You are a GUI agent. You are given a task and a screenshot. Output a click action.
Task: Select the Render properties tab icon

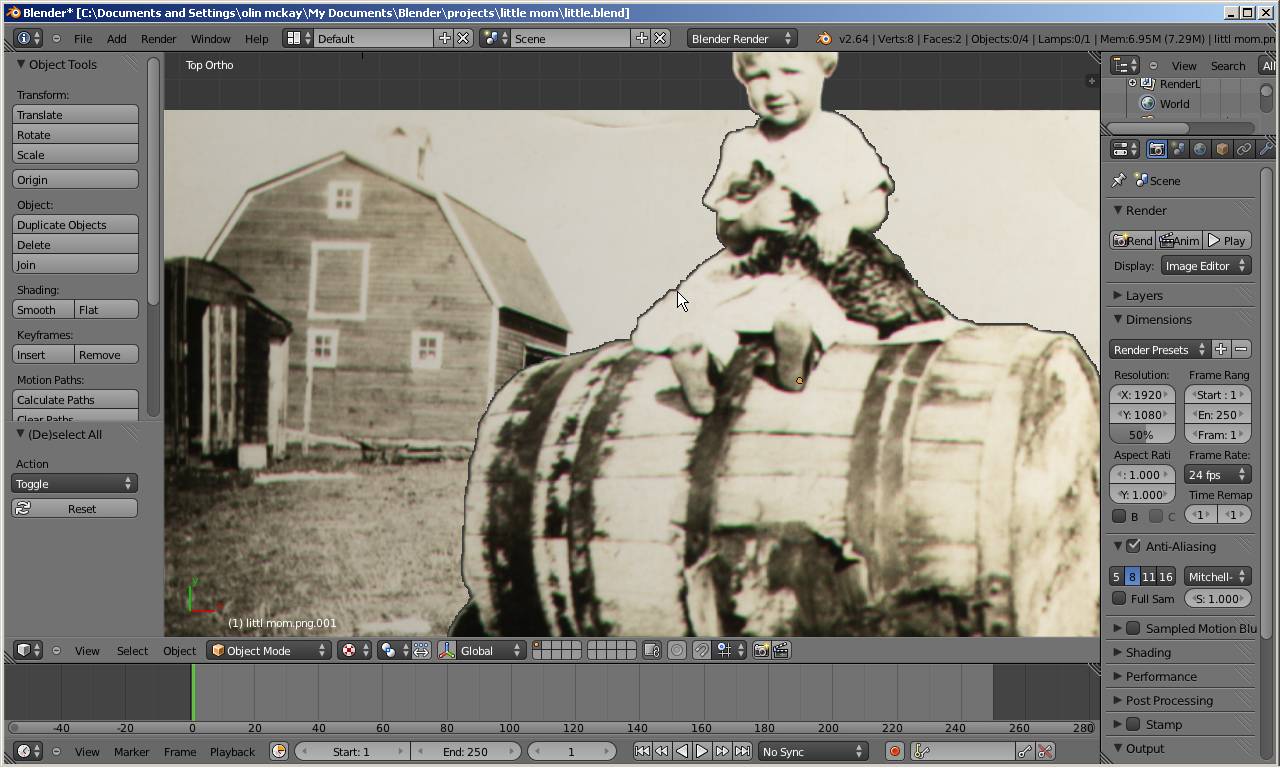(1156, 149)
